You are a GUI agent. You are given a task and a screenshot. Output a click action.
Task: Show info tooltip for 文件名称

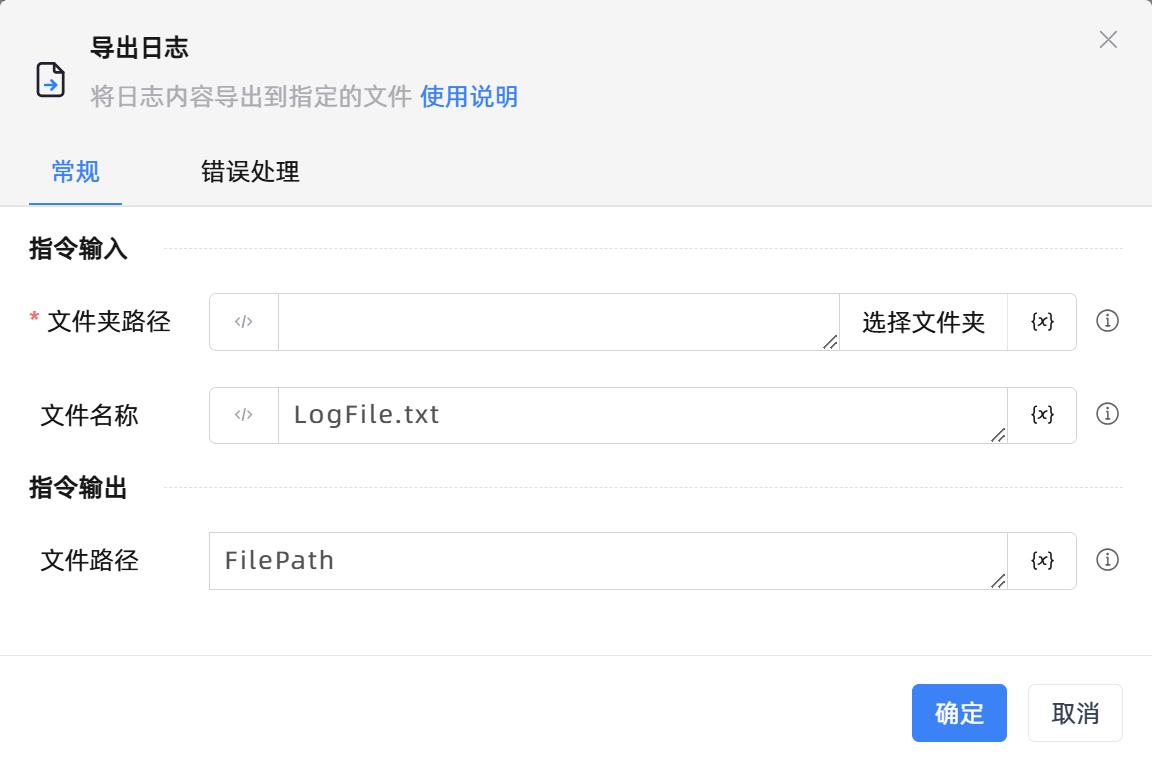pos(1107,414)
